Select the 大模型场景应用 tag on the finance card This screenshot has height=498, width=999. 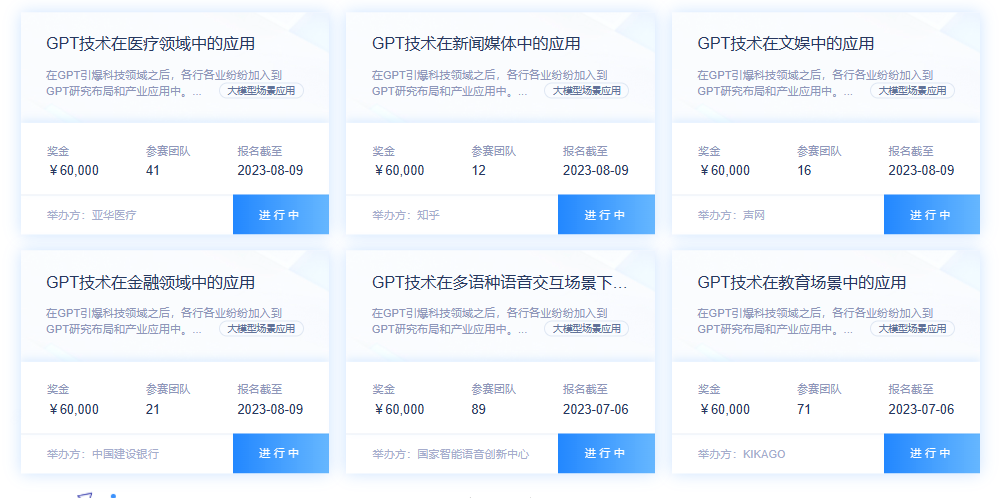[261, 329]
